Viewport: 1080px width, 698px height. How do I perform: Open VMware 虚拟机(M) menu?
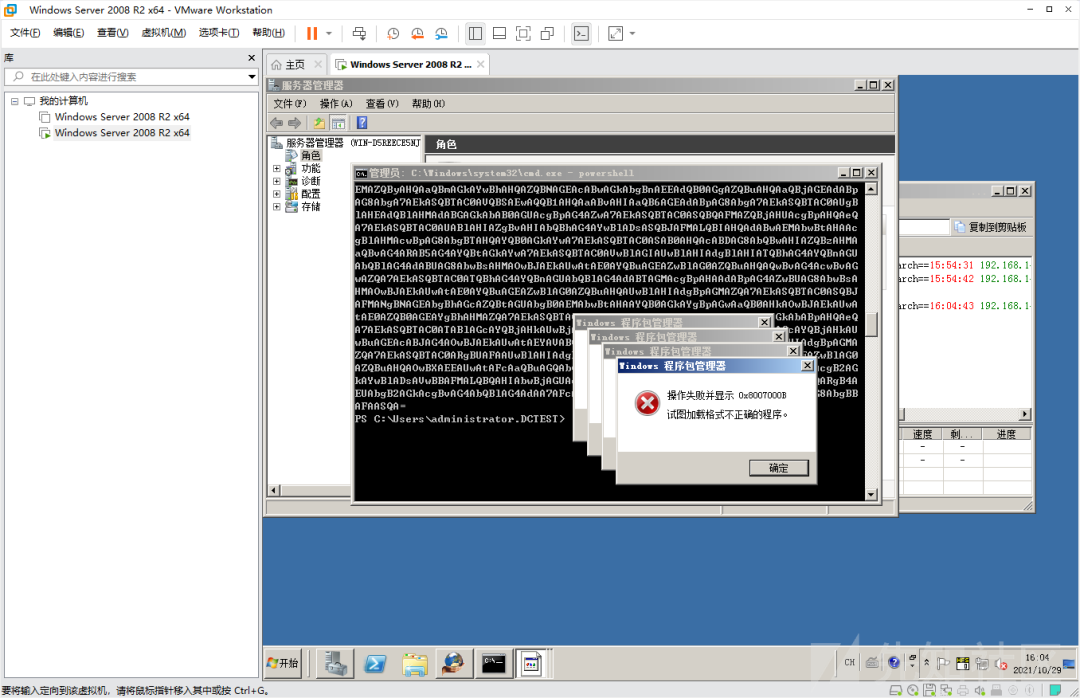click(x=163, y=32)
